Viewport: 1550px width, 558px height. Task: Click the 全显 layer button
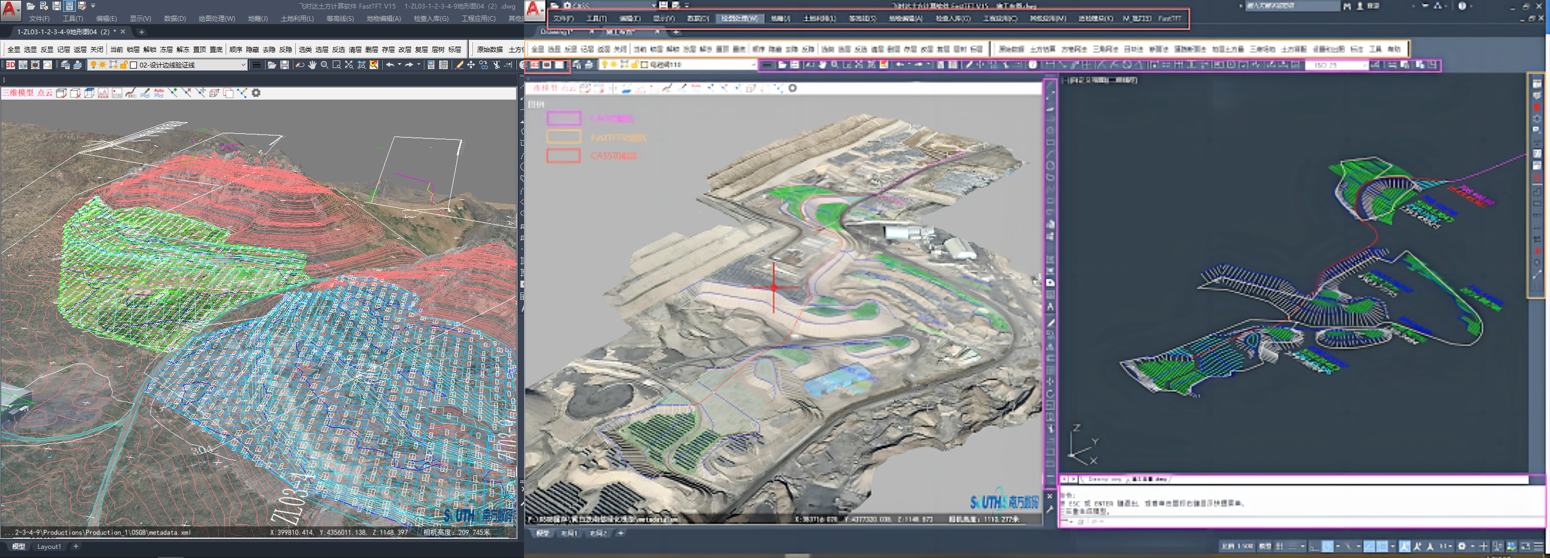(13, 49)
